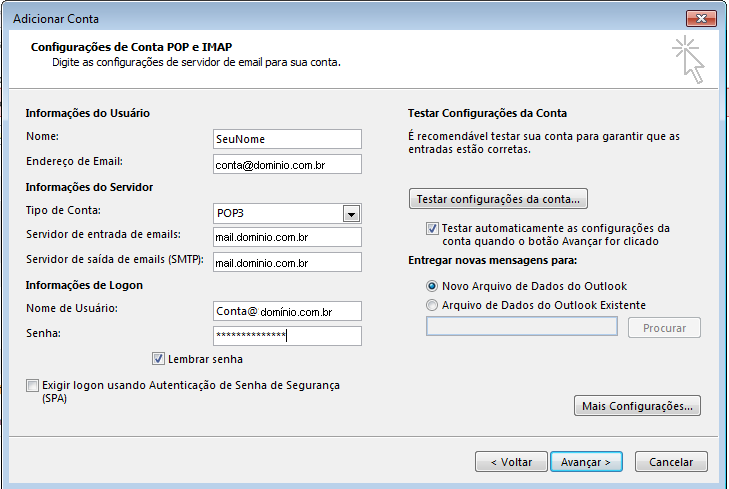Open the Tipo de Conta dropdown arrow
Image resolution: width=729 pixels, height=489 pixels.
pos(351,214)
